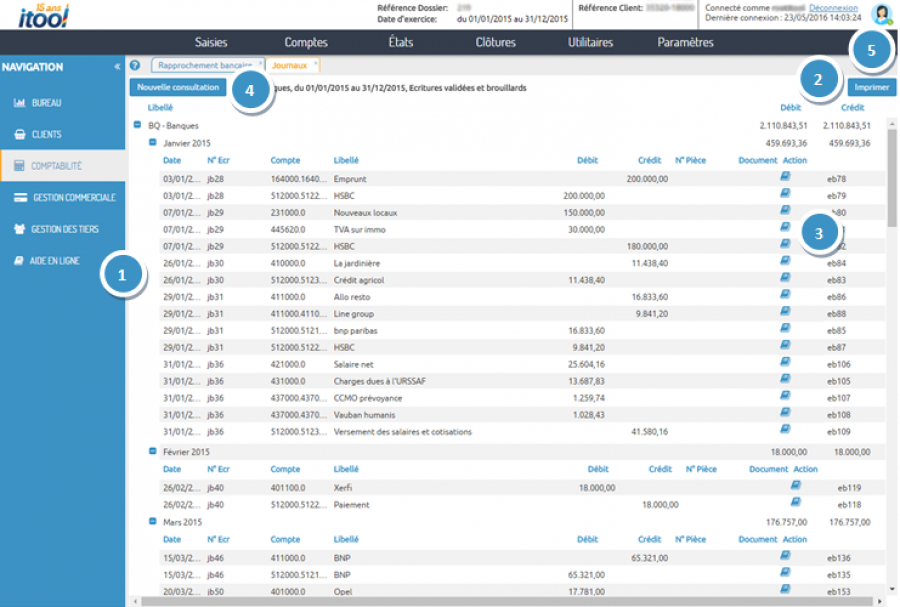Screen dimensions: 900x607
Task: Collapse the Janvier 2015 section
Action: [x=152, y=142]
